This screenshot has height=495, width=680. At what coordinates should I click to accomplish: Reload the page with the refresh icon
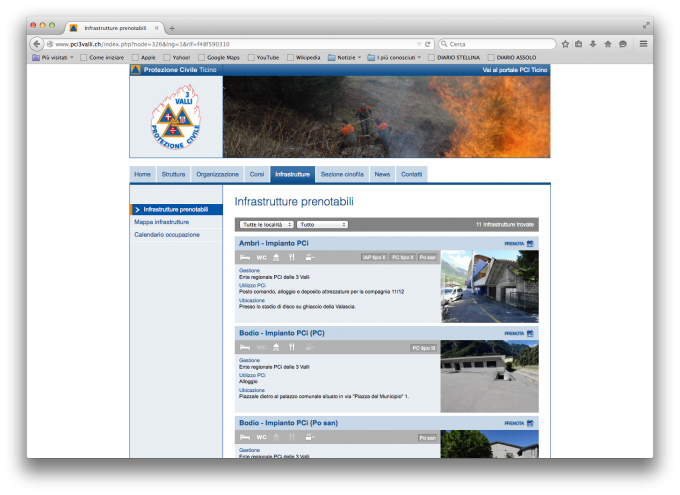click(428, 44)
